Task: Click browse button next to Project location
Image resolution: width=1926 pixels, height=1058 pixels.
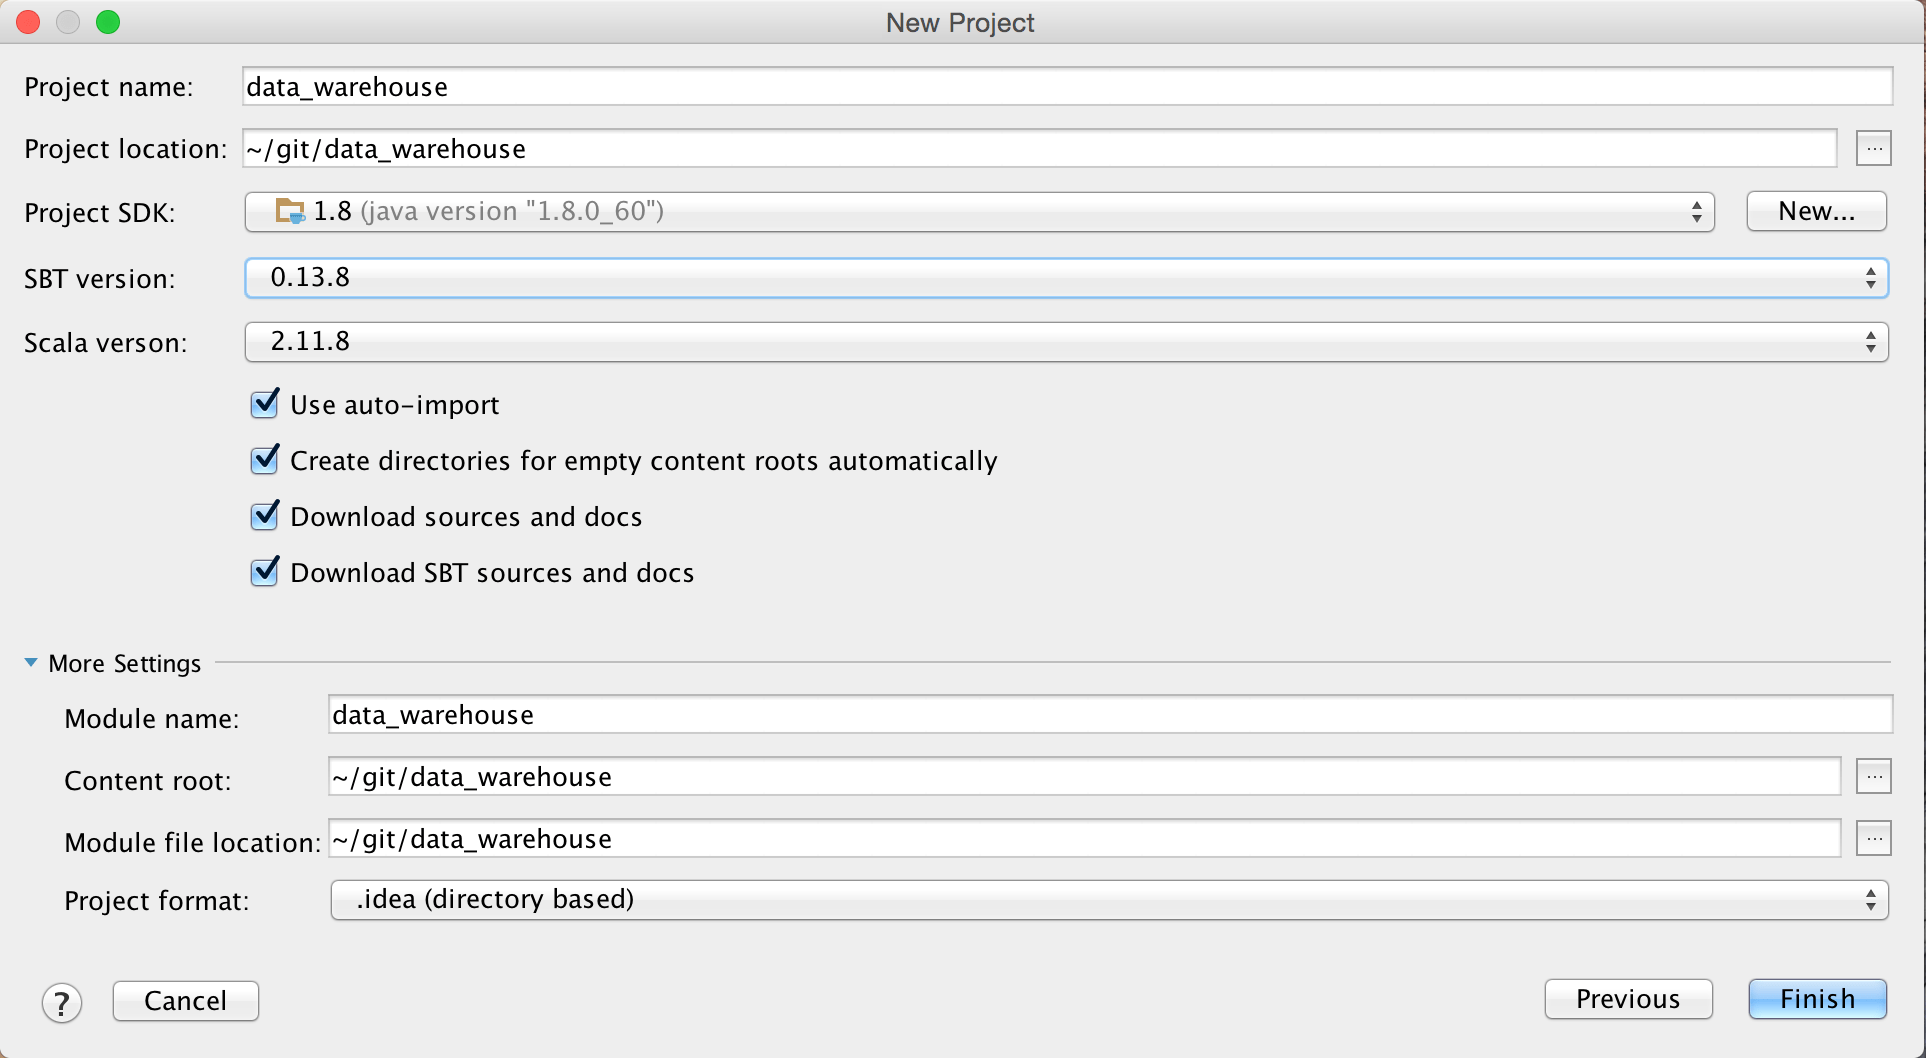Action: [1873, 149]
